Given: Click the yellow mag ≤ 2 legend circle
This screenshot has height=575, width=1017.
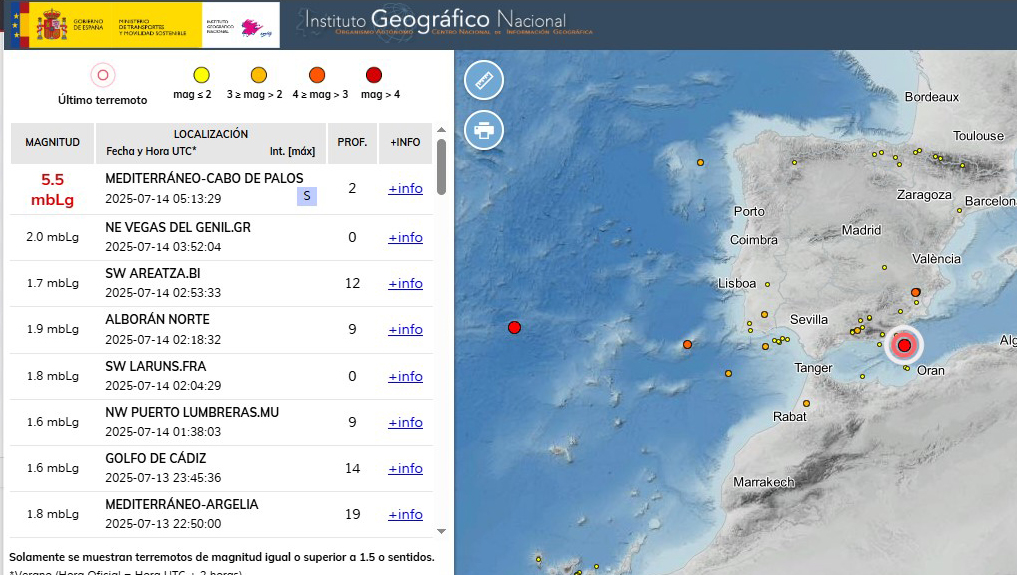Looking at the screenshot, I should (201, 75).
